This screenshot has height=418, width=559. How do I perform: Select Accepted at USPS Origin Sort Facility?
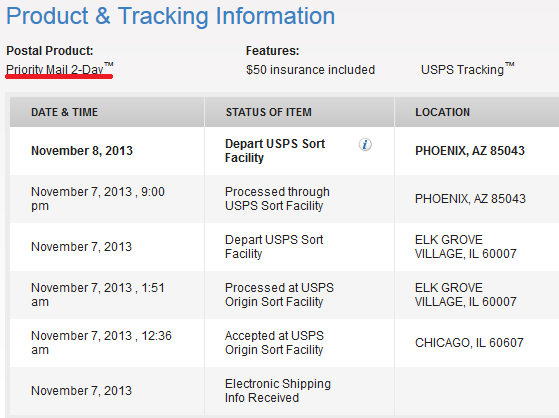tap(275, 343)
